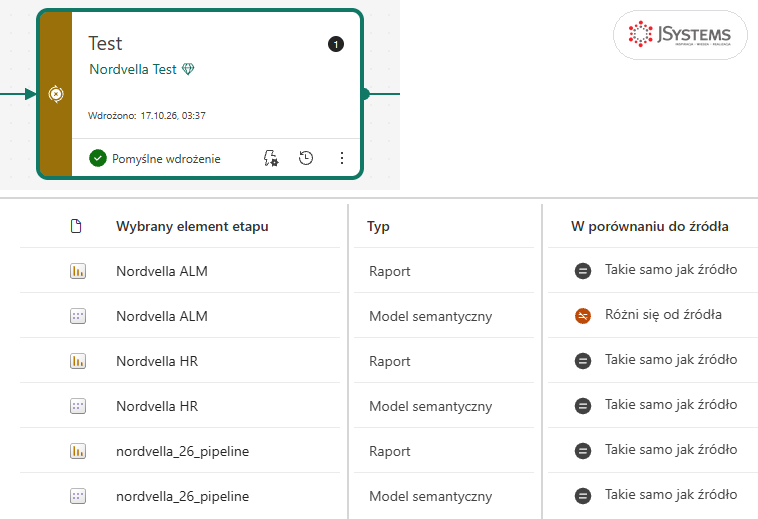
Task: Click the Wdrożono: 17.10.26, 03:37 text
Action: 146,115
